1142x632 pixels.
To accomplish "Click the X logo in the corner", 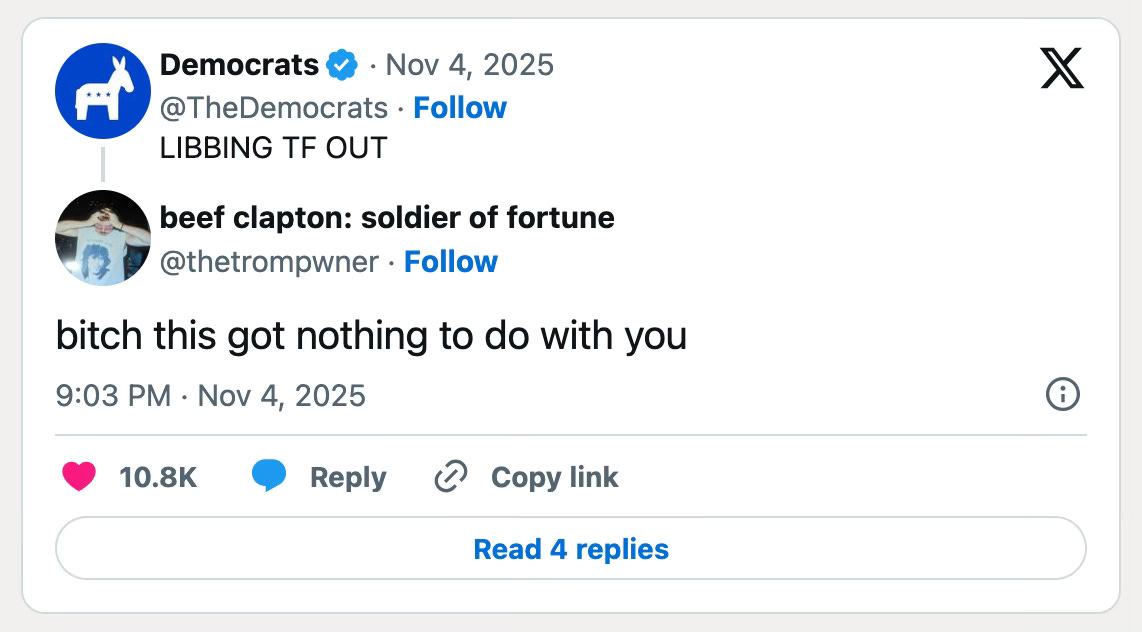I will click(1063, 68).
